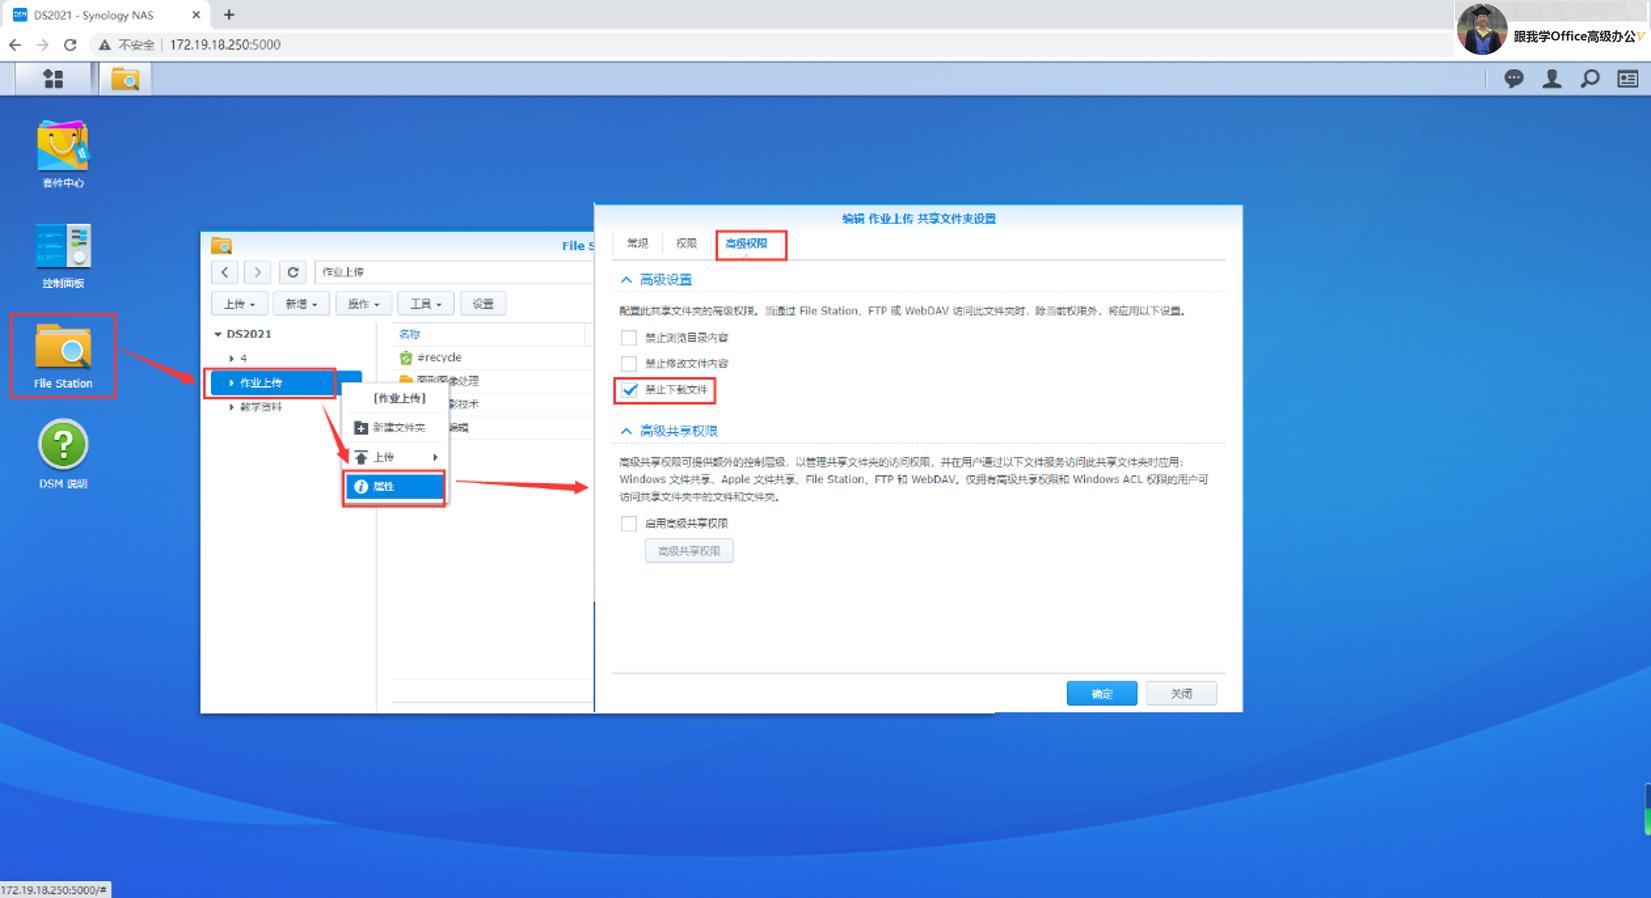1651x898 pixels.
Task: Open the DSM notifications speech bubble icon
Action: click(1514, 79)
